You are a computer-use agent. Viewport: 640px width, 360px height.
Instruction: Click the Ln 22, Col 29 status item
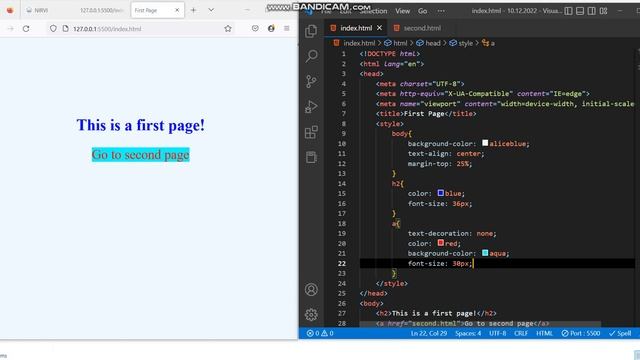(x=429, y=333)
